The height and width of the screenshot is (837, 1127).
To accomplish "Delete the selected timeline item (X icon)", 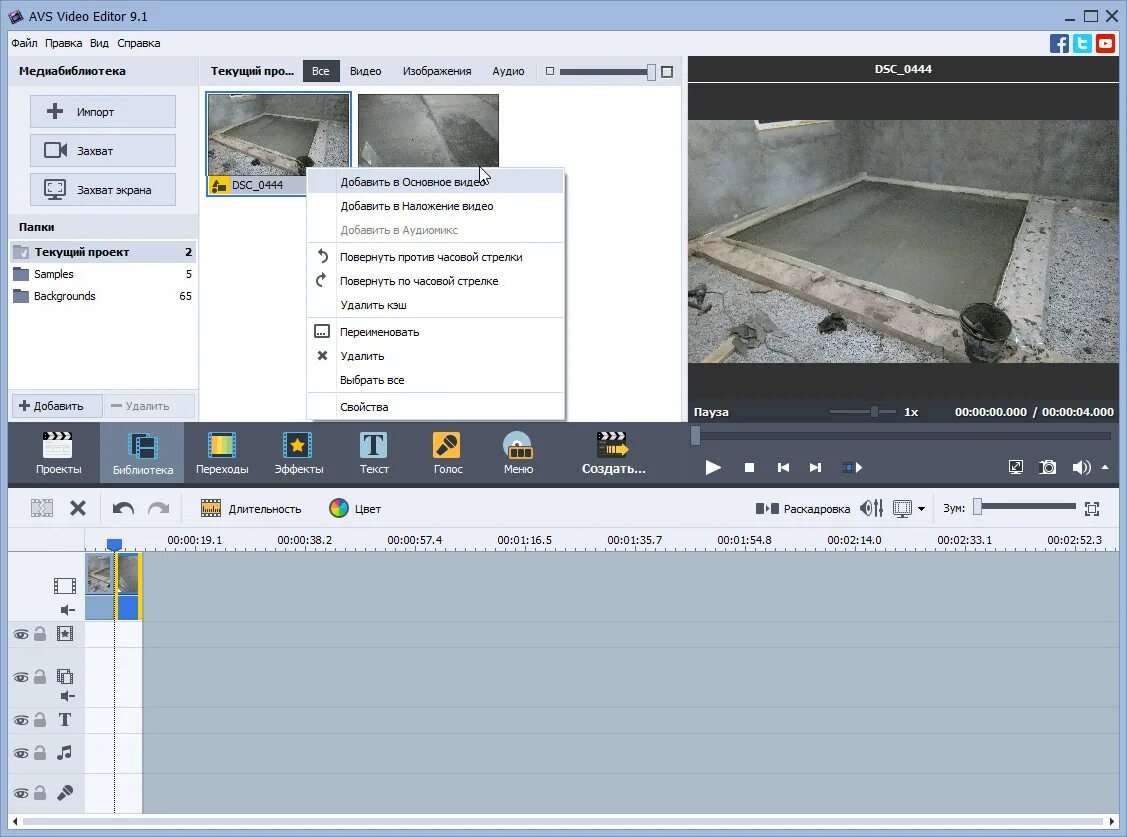I will click(x=78, y=509).
